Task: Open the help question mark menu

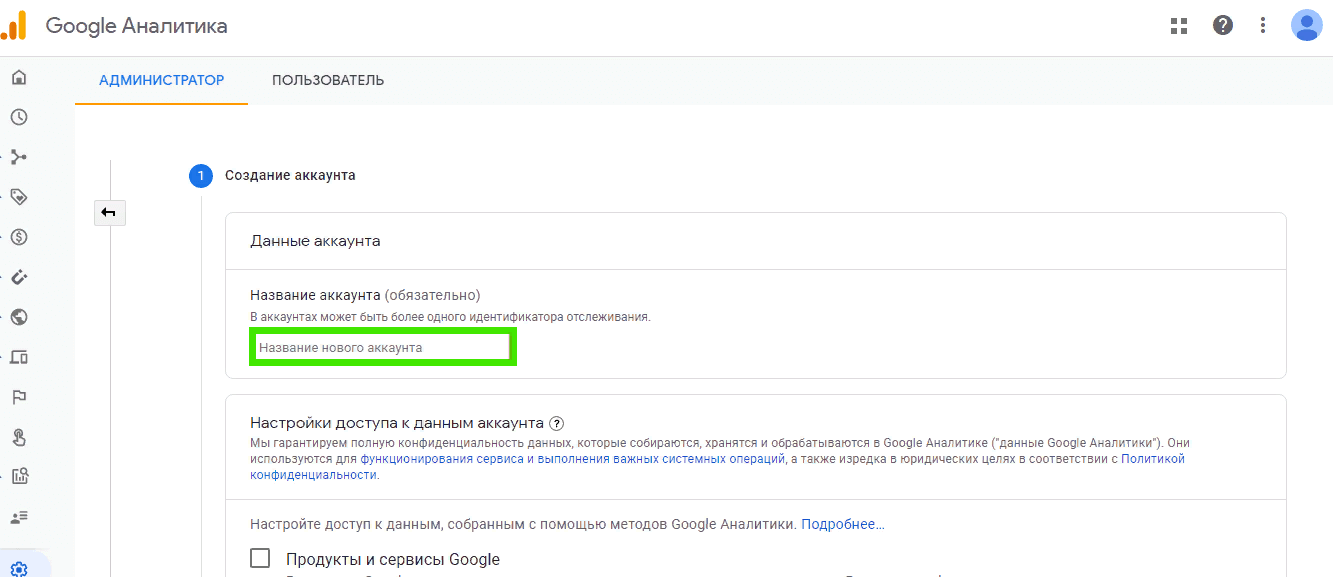Action: [x=1223, y=26]
